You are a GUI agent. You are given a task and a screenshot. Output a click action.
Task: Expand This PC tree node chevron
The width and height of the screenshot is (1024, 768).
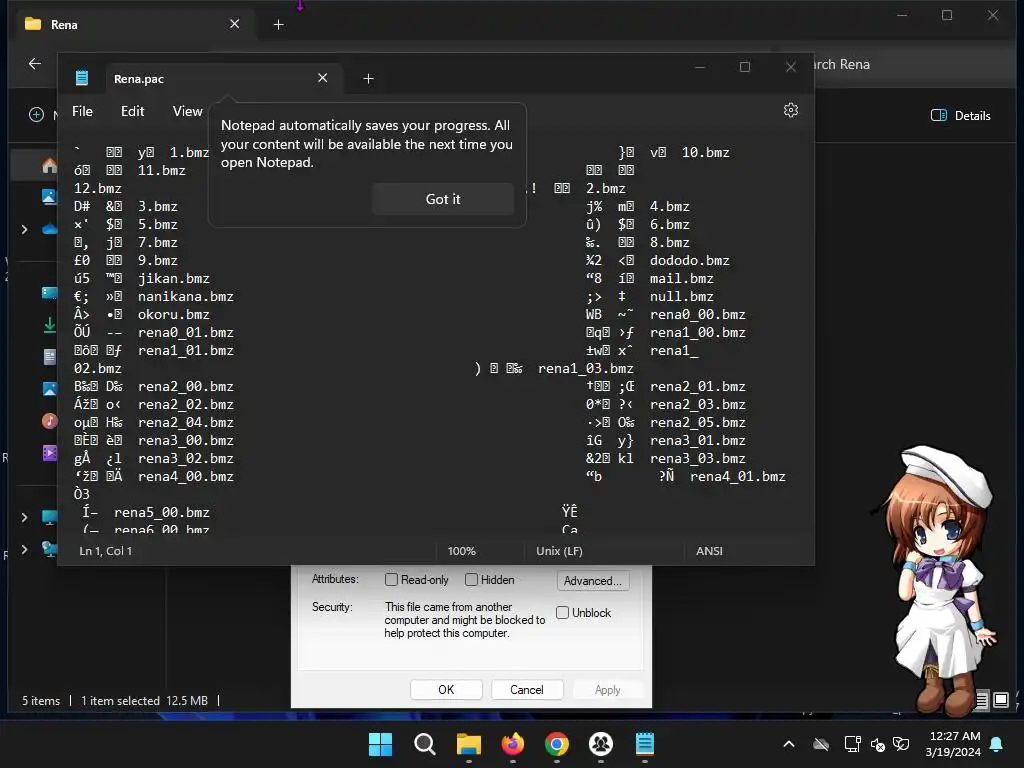[24, 517]
